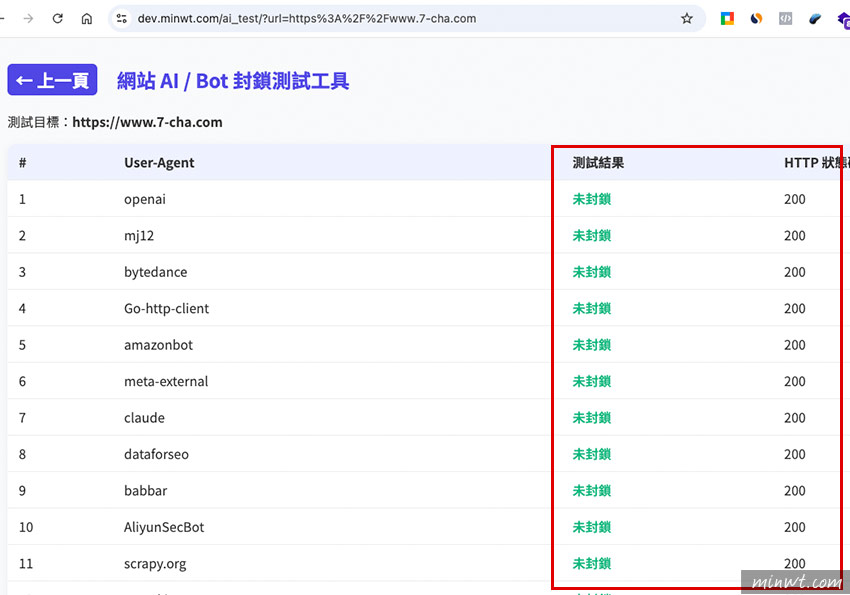
Task: Click the 網站 AI / Bot 封鎖測試工具 title
Action: [x=233, y=81]
